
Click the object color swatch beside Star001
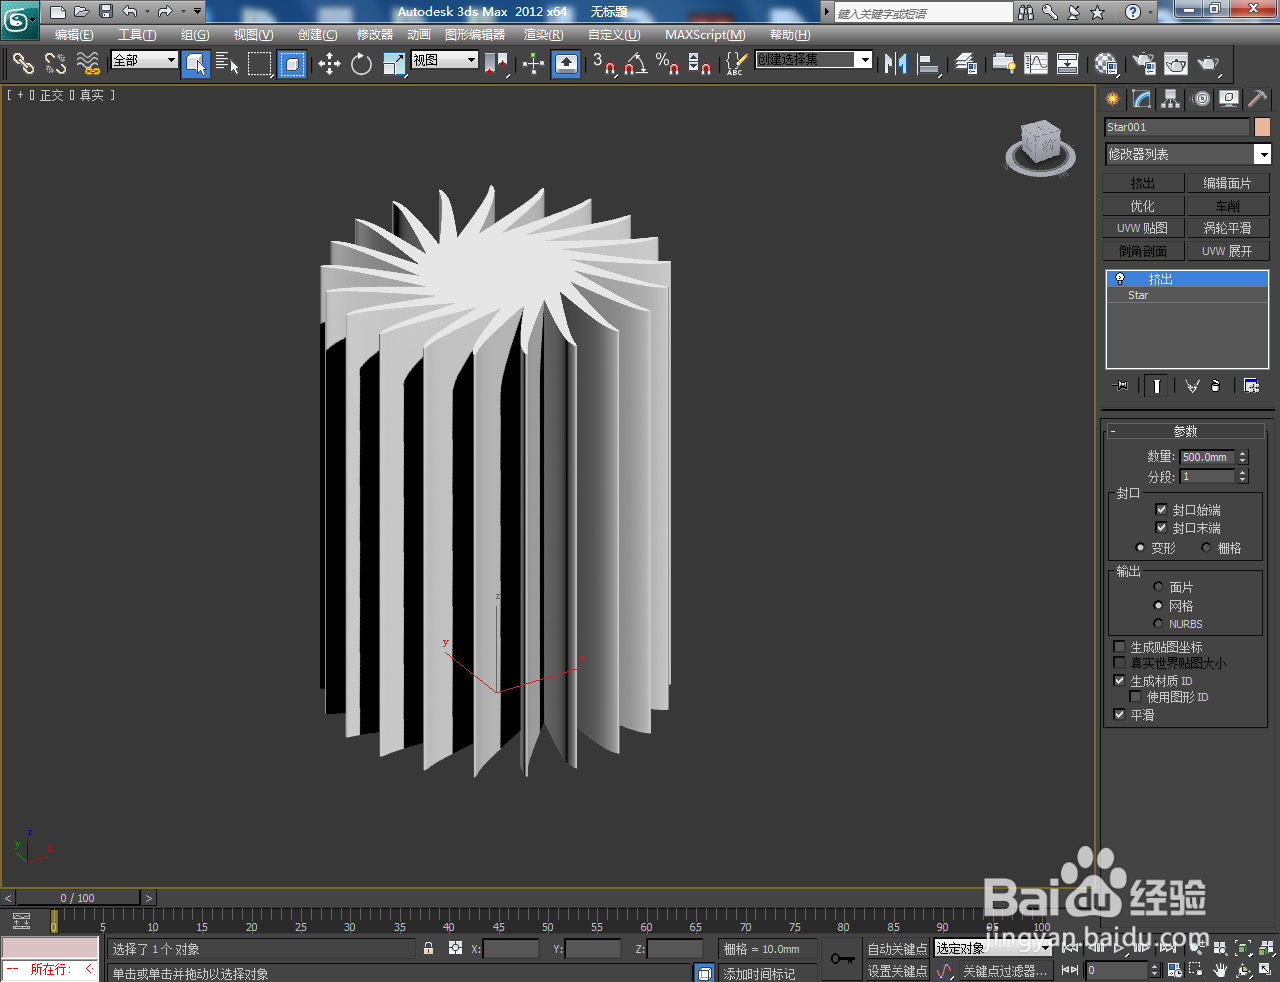1262,127
